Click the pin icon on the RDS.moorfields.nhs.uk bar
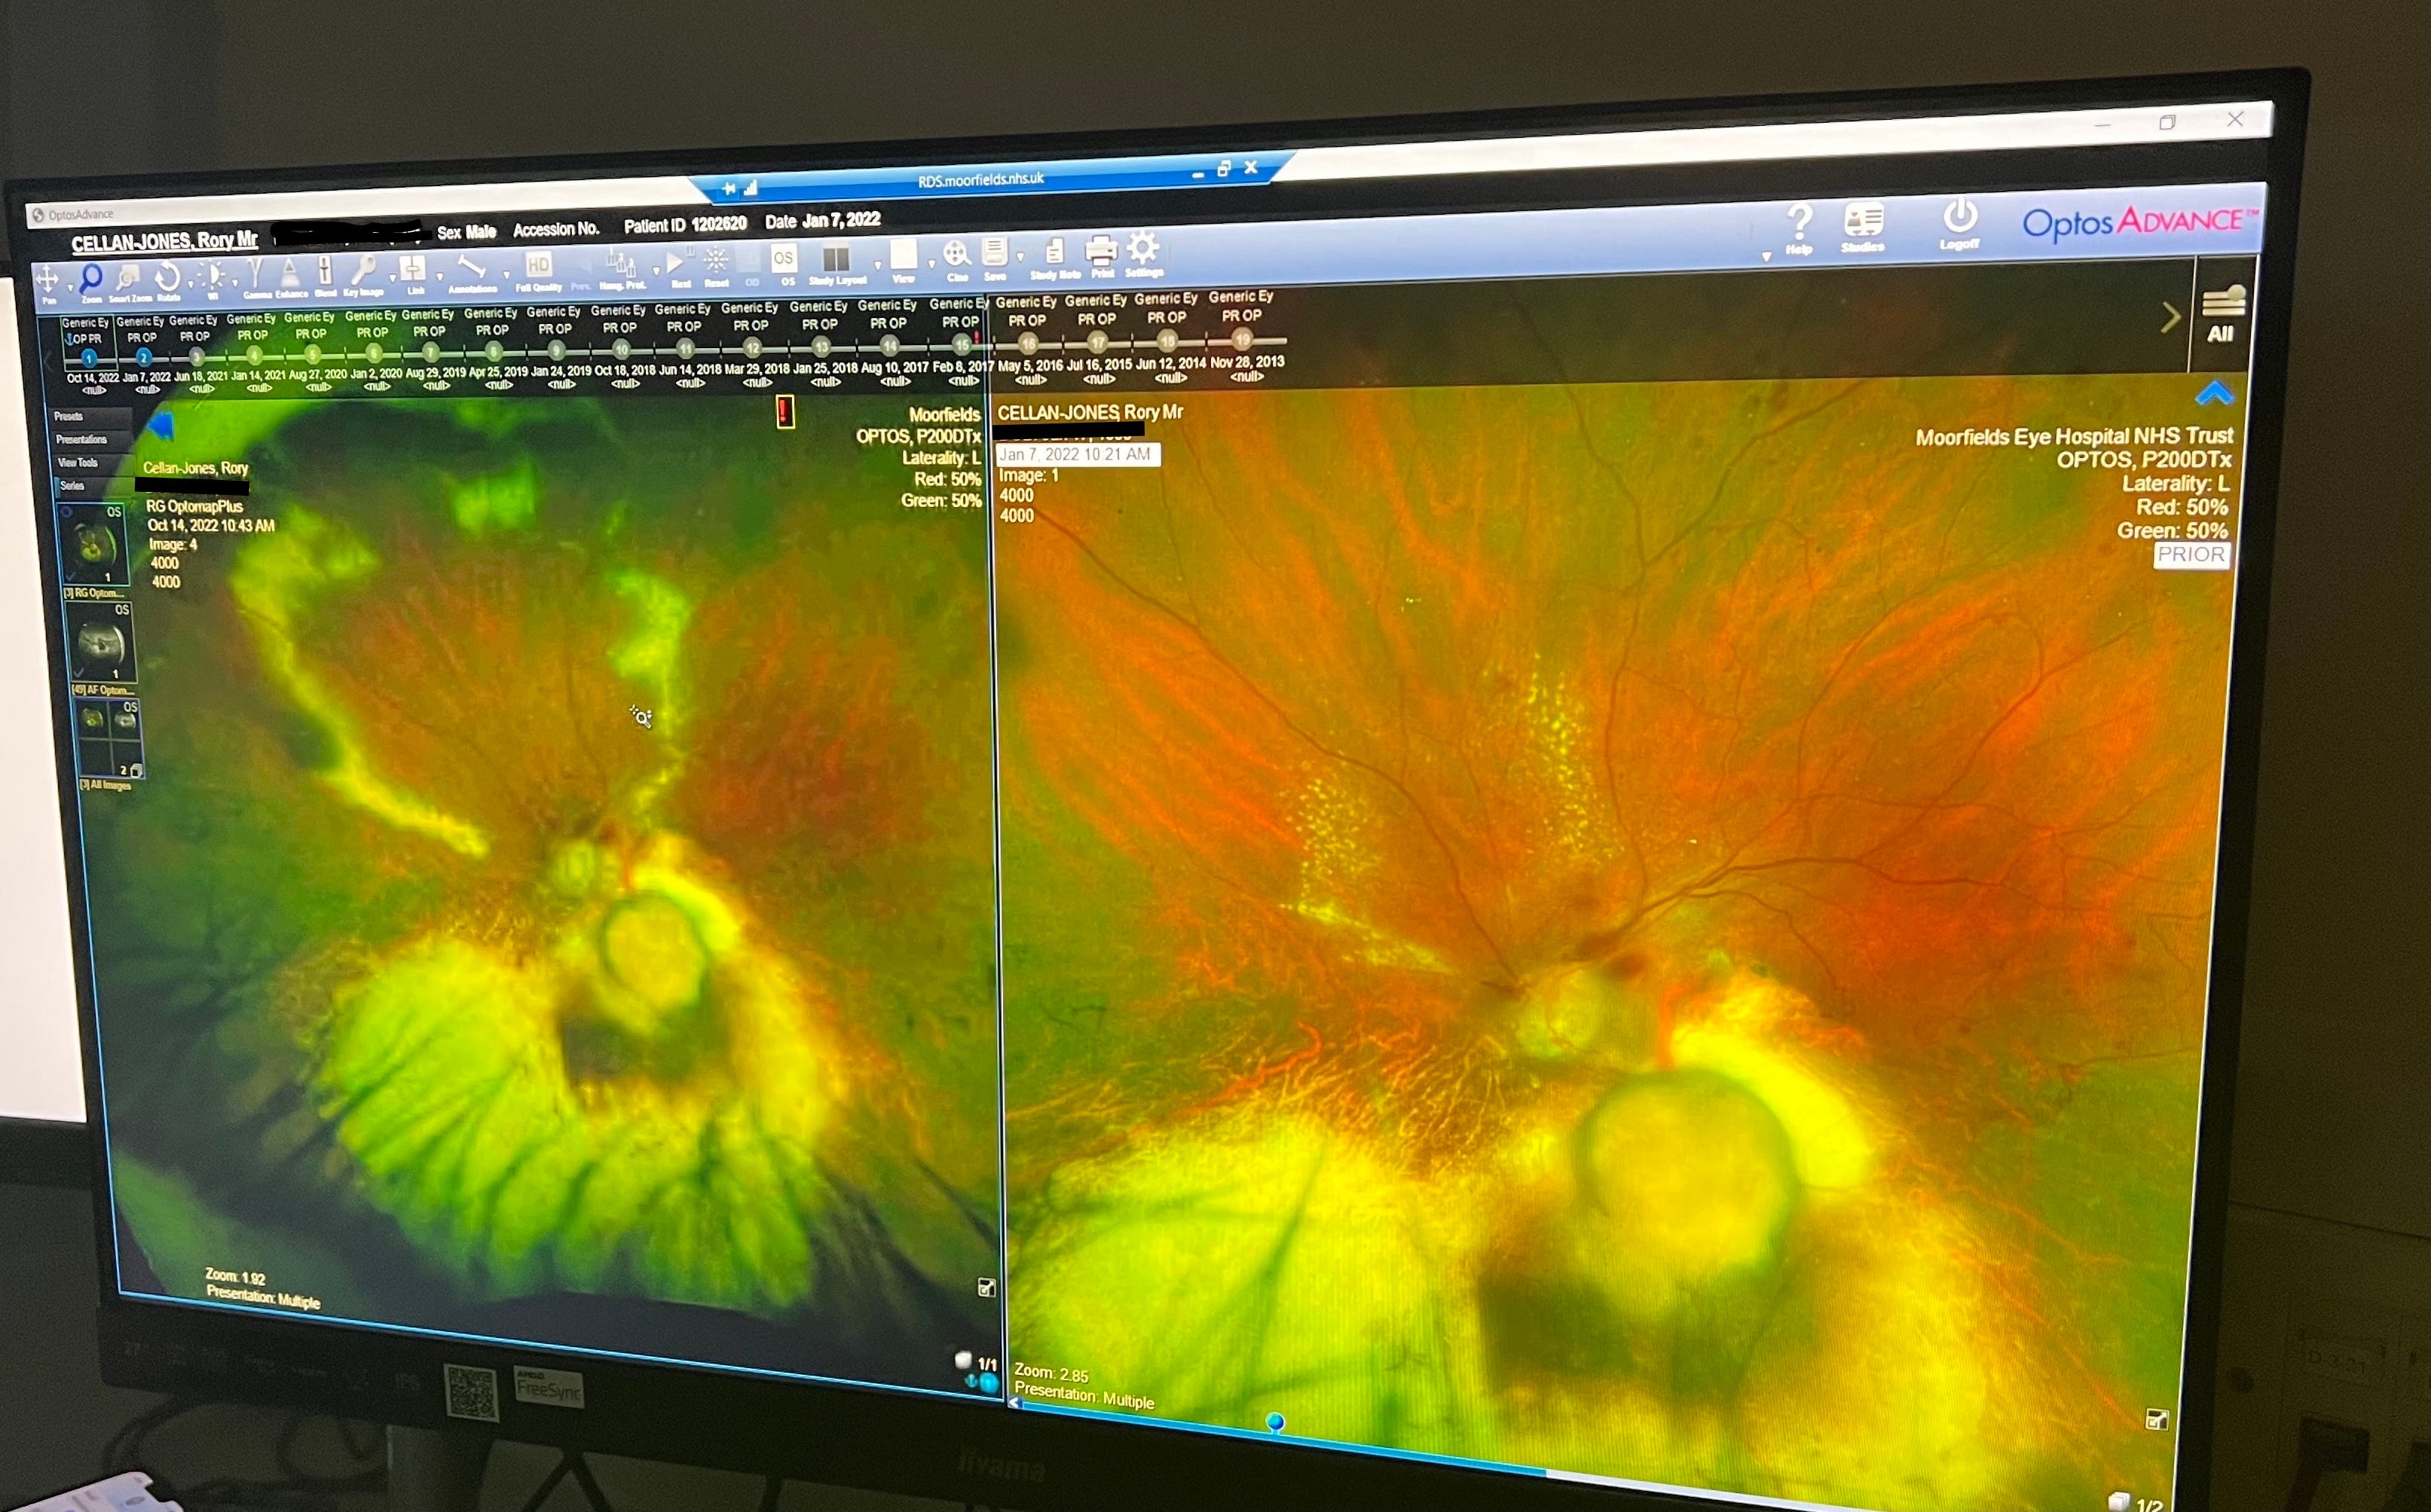The height and width of the screenshot is (1512, 2431). 728,188
